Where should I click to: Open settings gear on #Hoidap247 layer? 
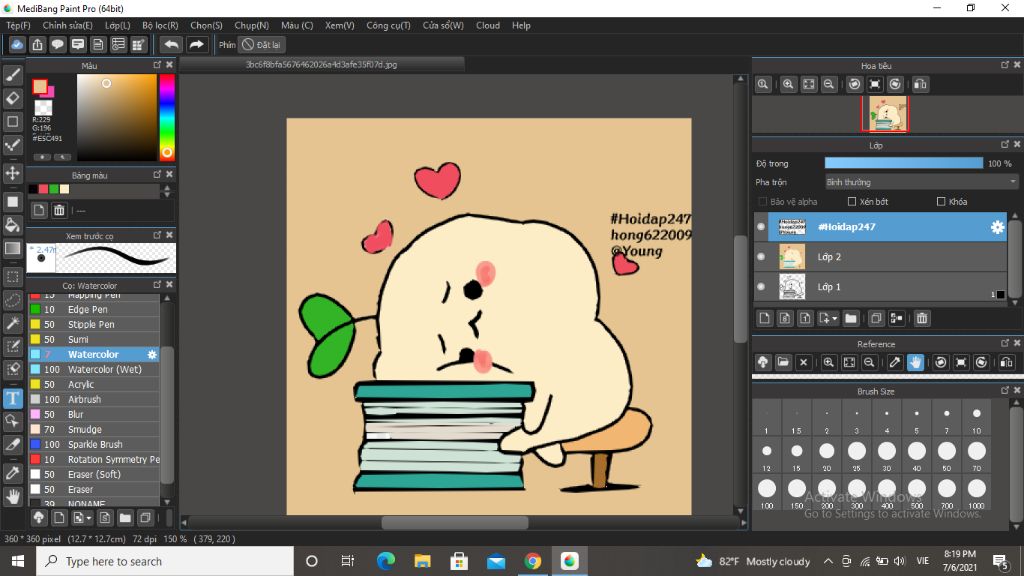click(x=996, y=227)
